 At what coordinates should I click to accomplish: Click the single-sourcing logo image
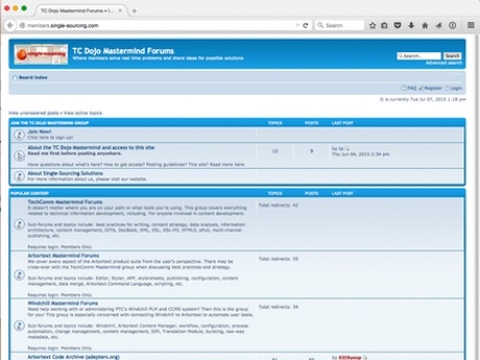[41, 54]
